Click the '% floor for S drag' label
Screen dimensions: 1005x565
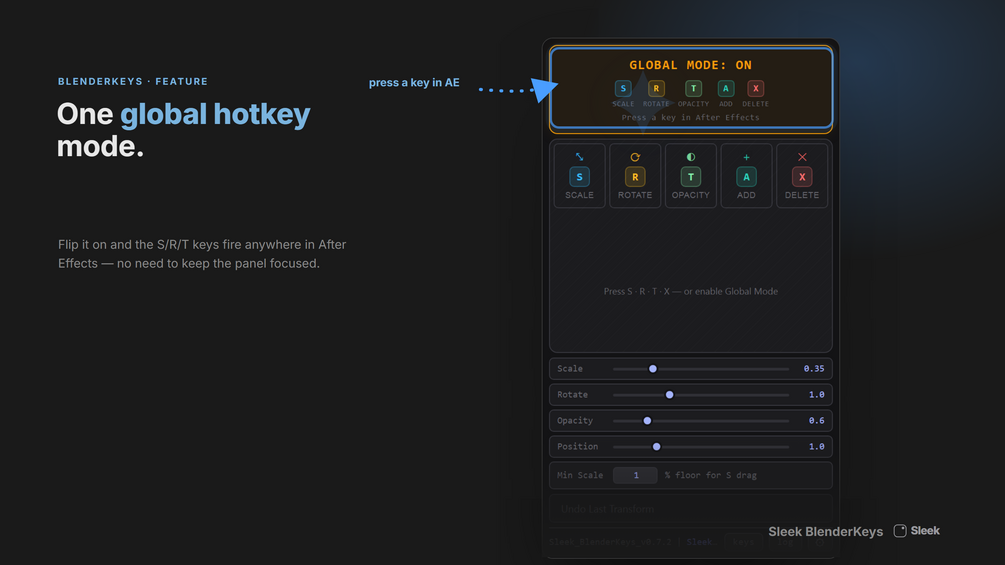tap(710, 475)
